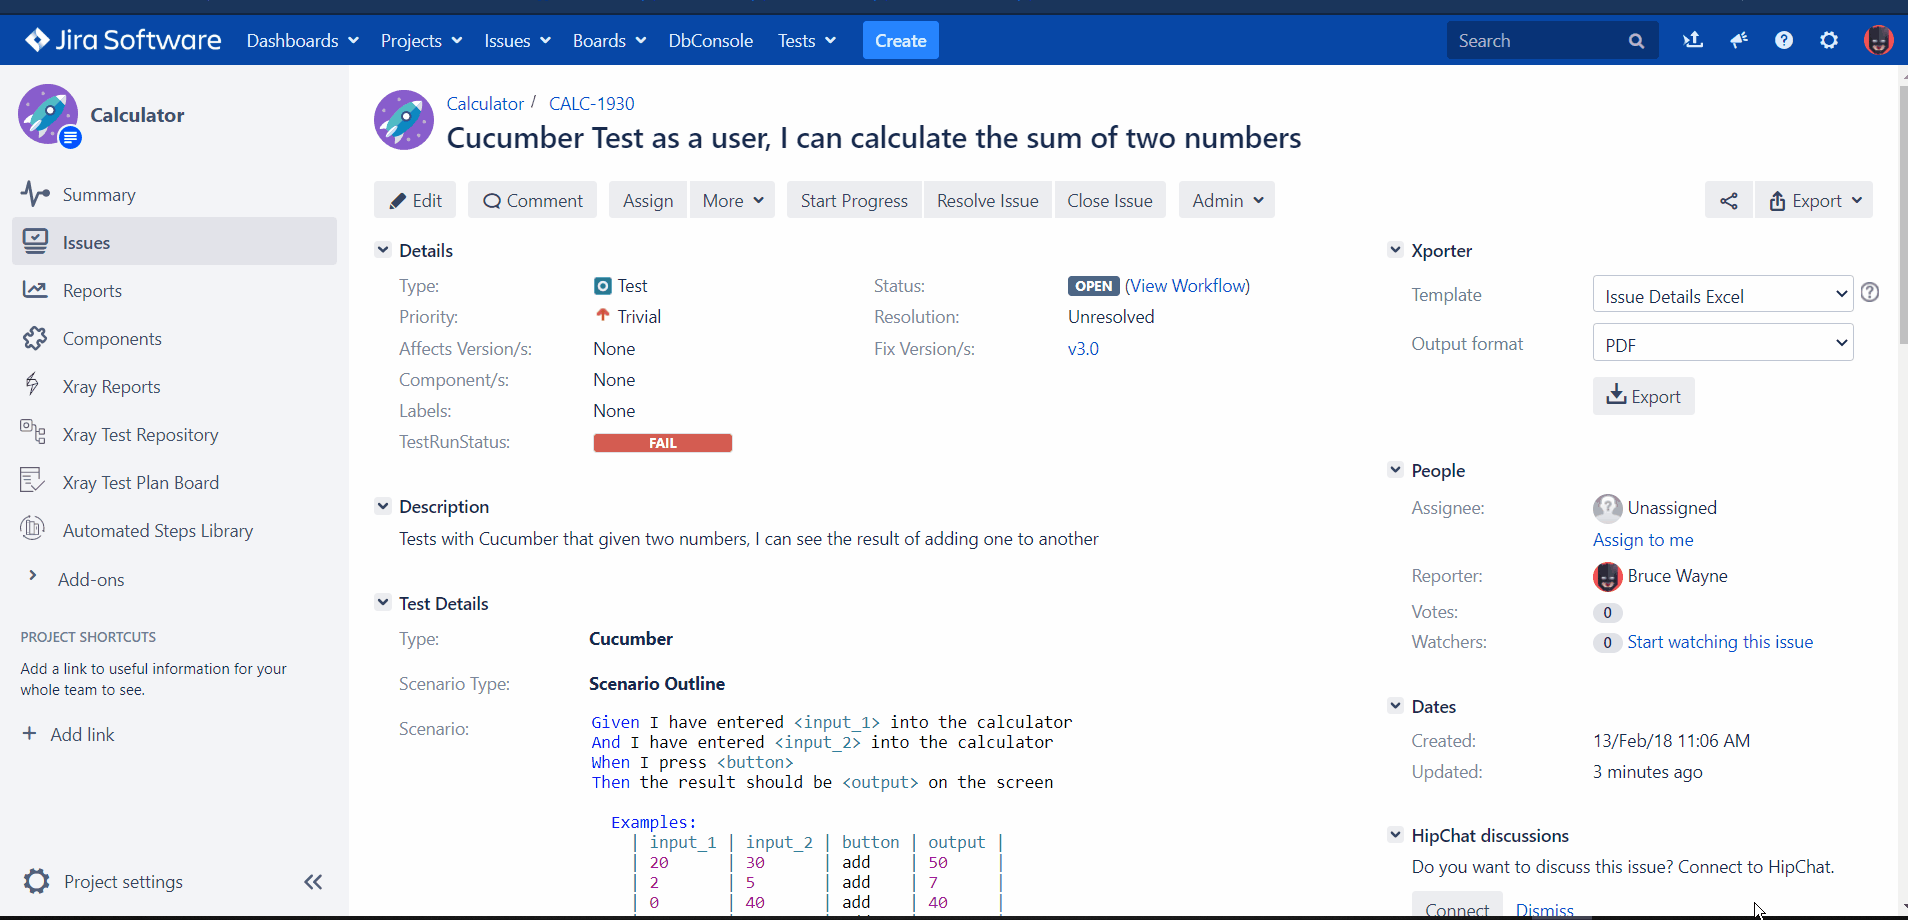Open Xray Test Repository in sidebar

click(140, 435)
